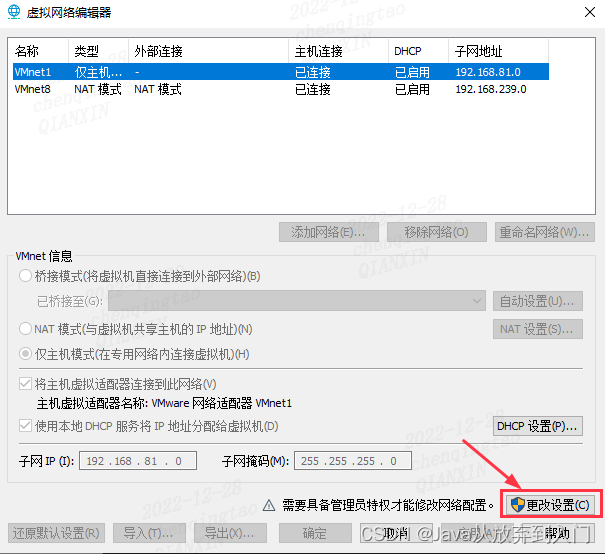Click the globe icon in title bar
The image size is (605, 554).
[14, 12]
